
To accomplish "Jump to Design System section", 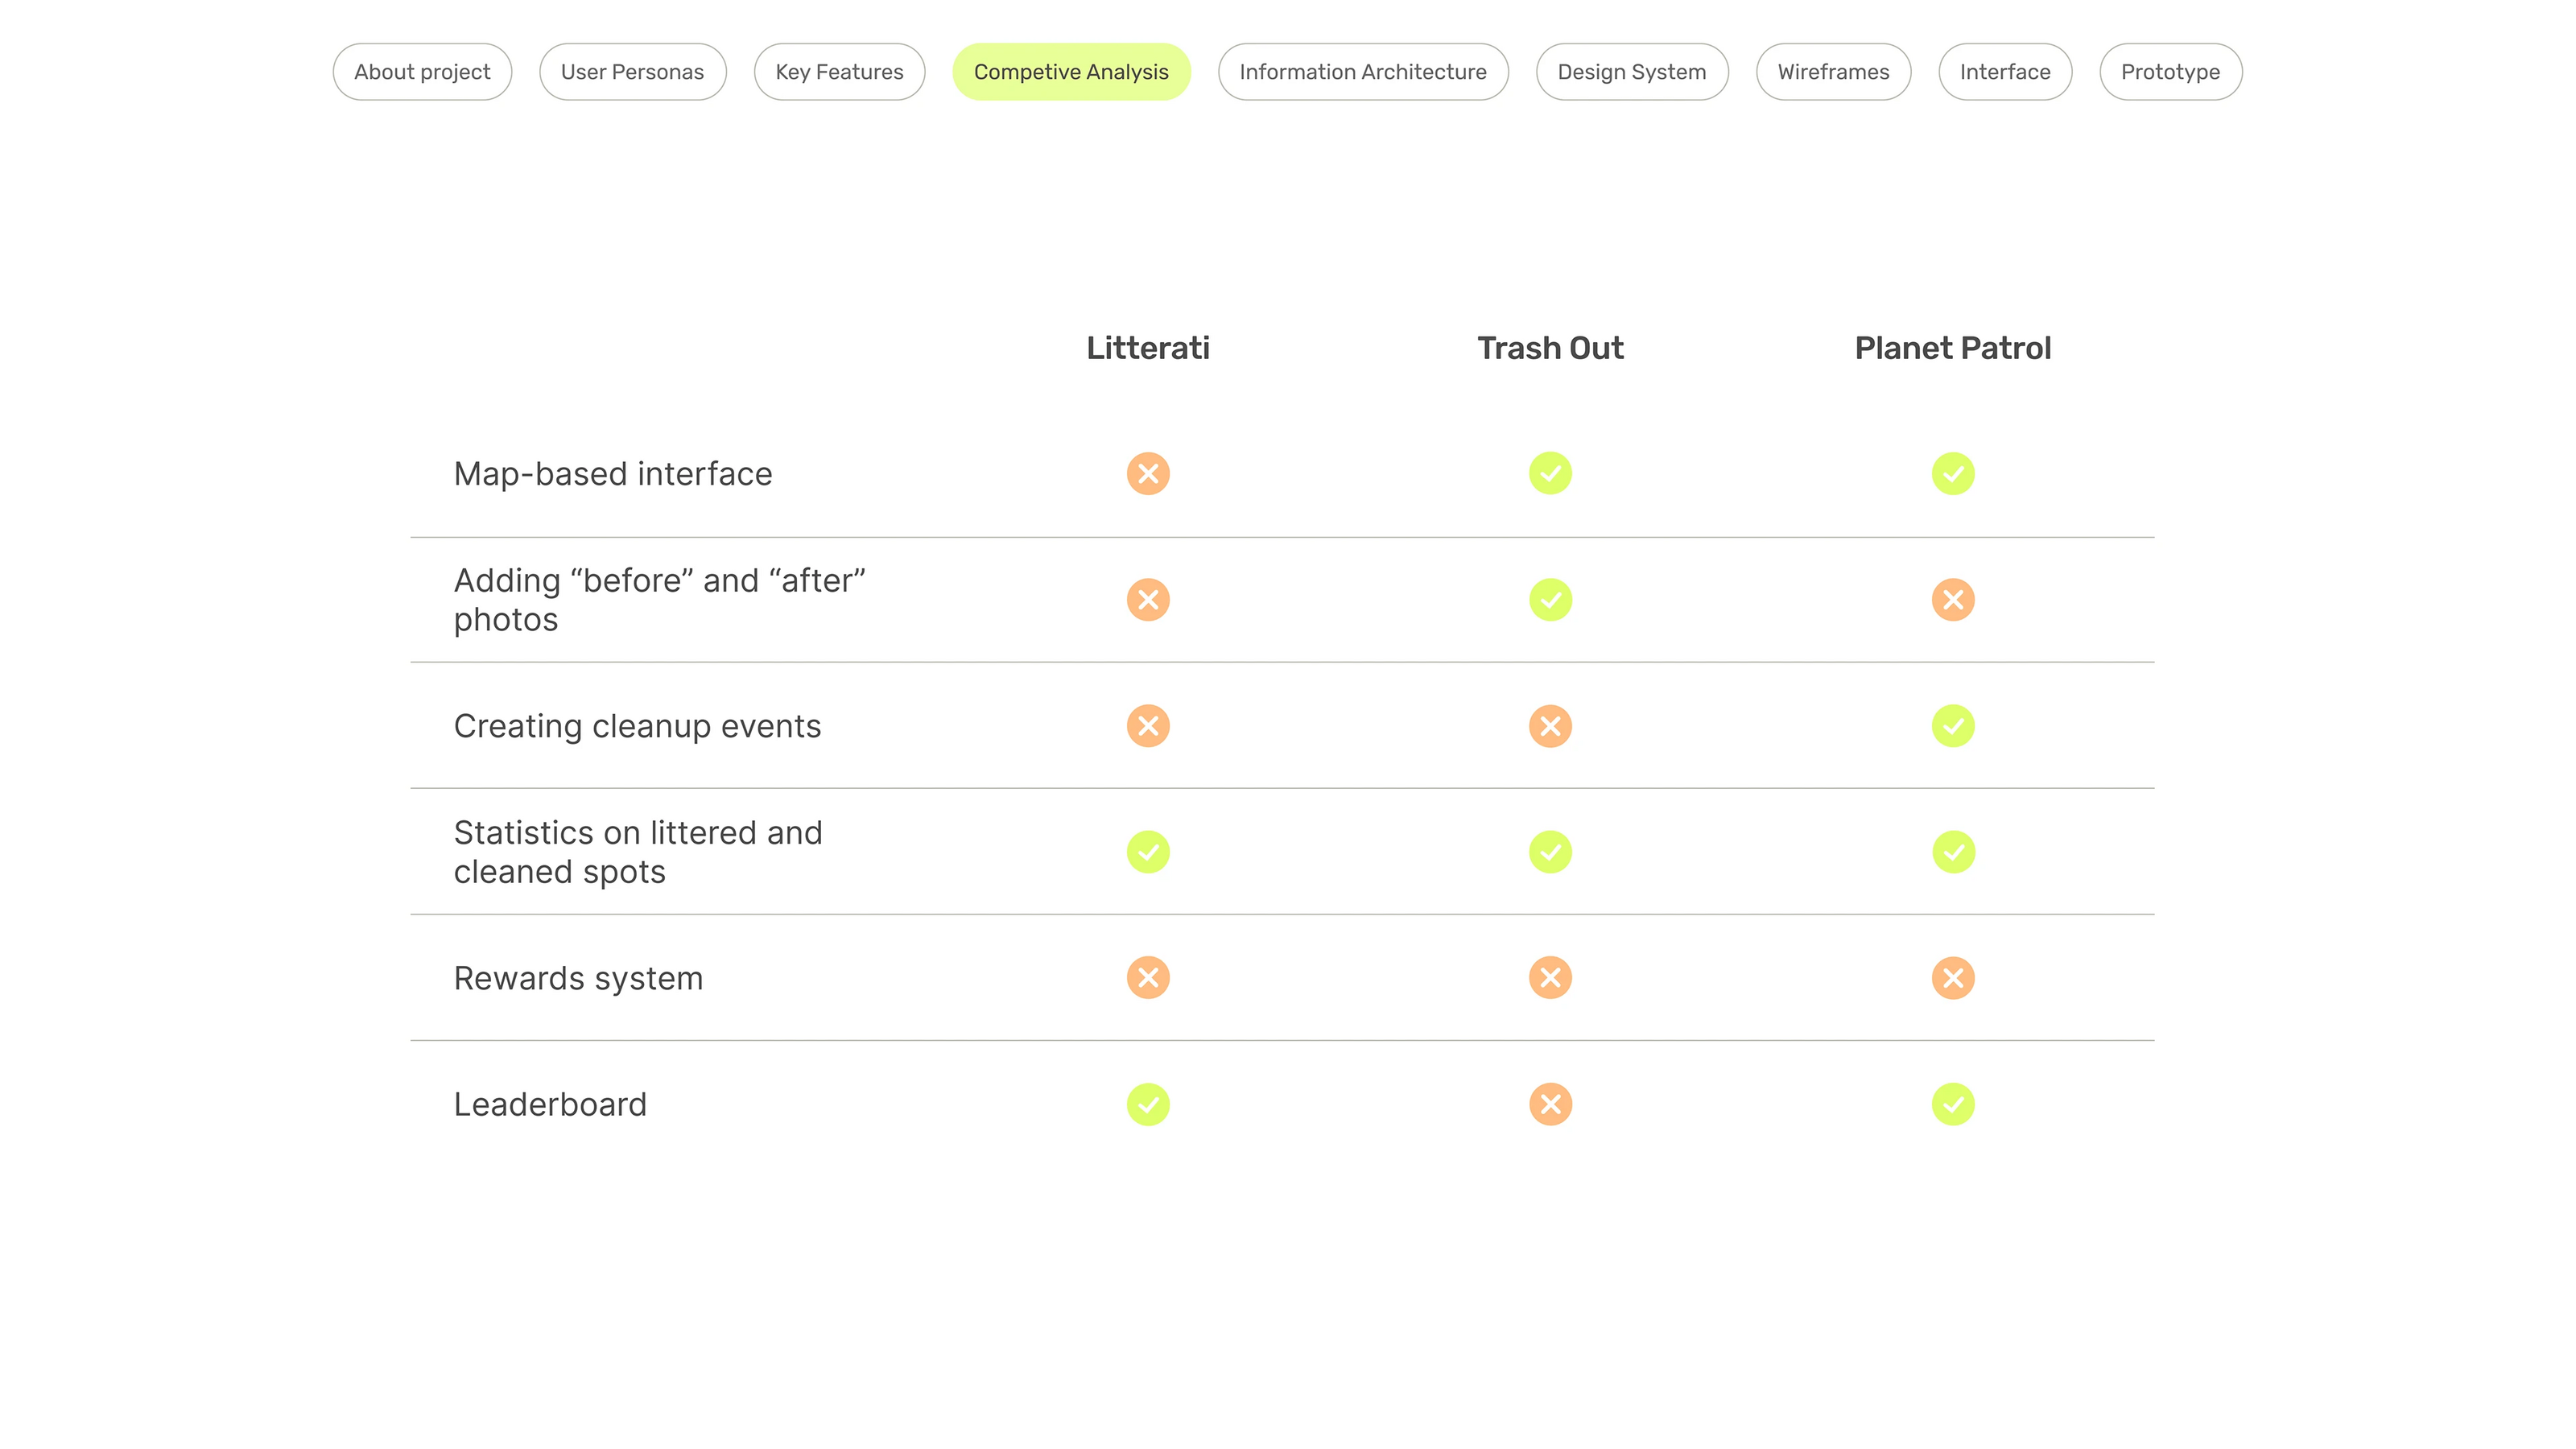I will coord(1631,72).
